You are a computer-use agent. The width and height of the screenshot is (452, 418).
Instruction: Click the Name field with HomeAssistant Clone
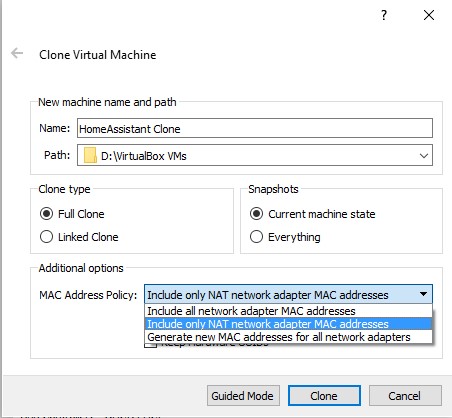255,128
